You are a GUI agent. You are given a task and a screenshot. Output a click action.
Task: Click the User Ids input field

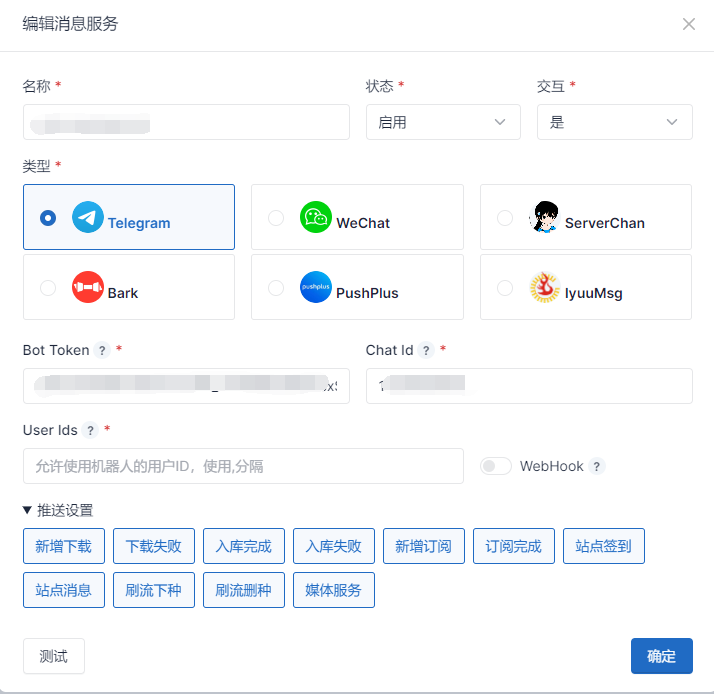coord(243,466)
